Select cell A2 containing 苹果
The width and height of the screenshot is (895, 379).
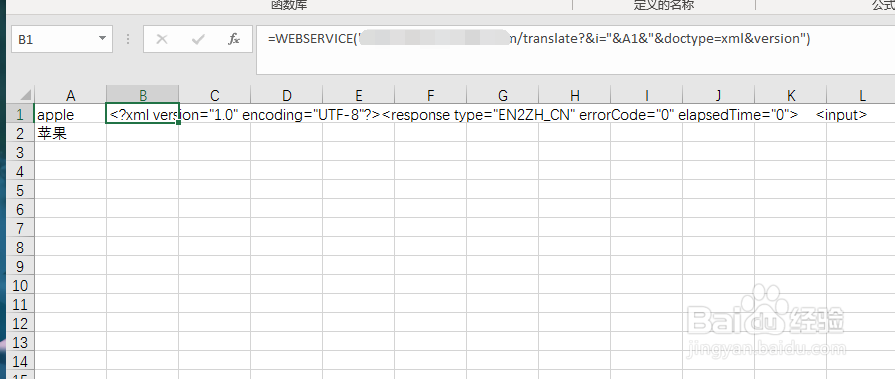point(70,134)
